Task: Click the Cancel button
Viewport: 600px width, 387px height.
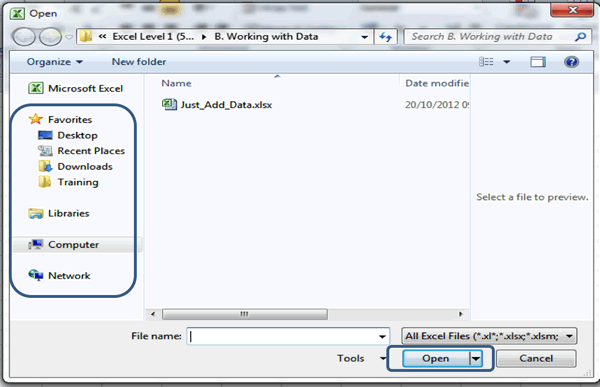Action: 536,358
